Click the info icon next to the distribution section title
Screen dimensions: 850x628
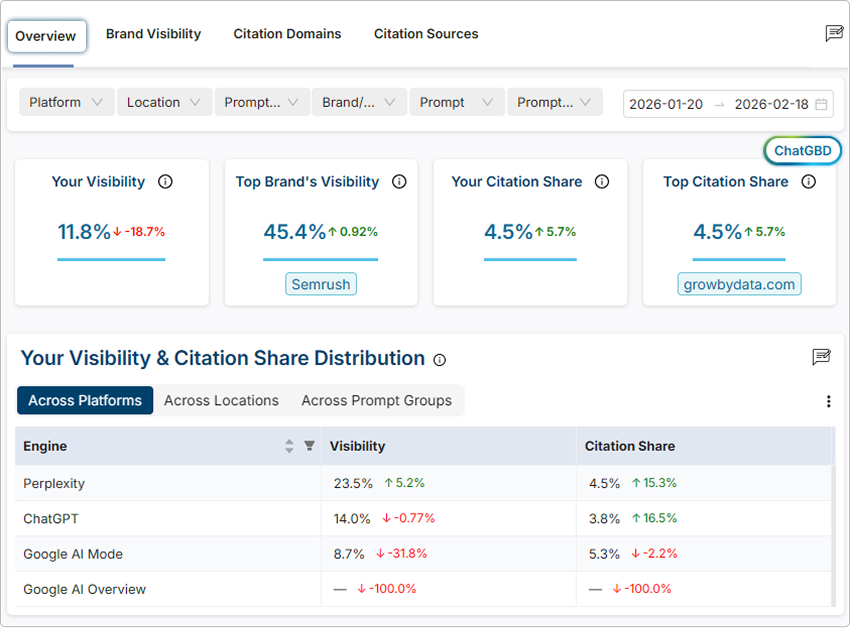tap(439, 360)
